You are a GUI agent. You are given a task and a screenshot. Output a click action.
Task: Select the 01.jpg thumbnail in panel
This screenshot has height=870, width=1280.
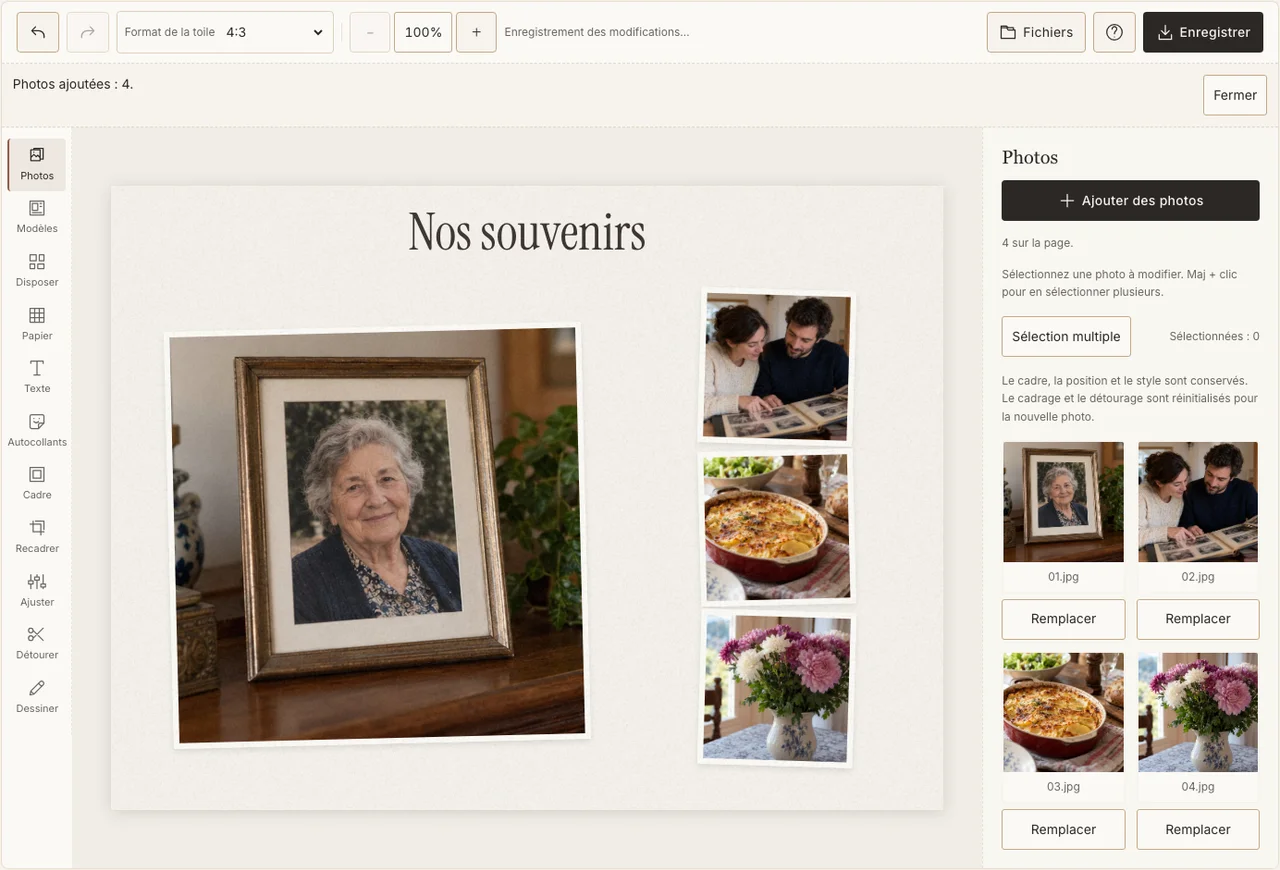(1063, 502)
